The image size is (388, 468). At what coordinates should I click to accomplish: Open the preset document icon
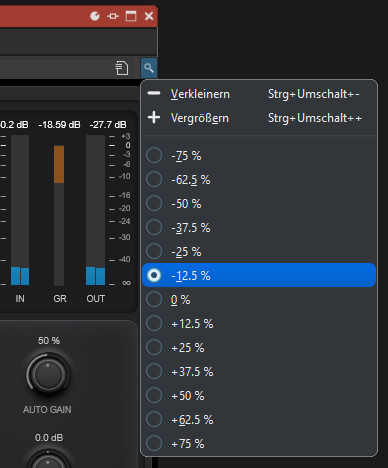pos(122,68)
